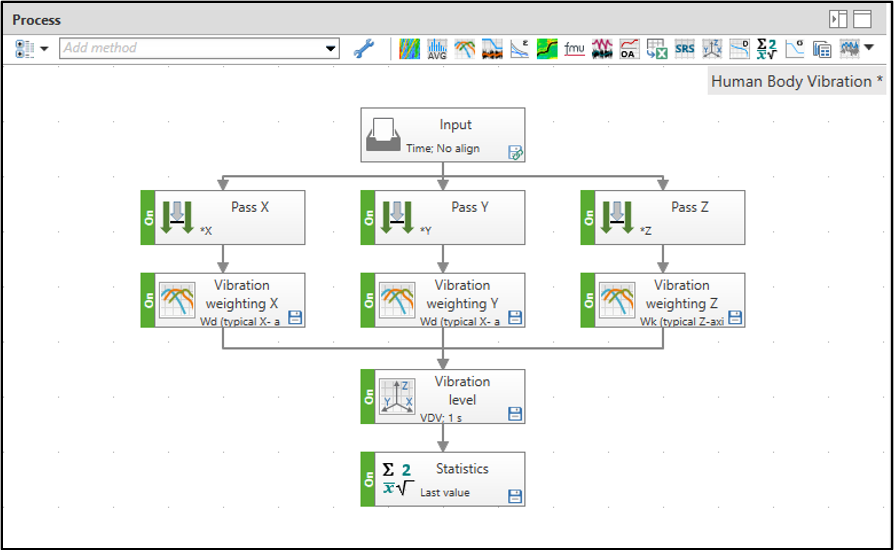Toggle On switch for Vibration weighting X
This screenshot has height=550, width=894.
coord(148,300)
